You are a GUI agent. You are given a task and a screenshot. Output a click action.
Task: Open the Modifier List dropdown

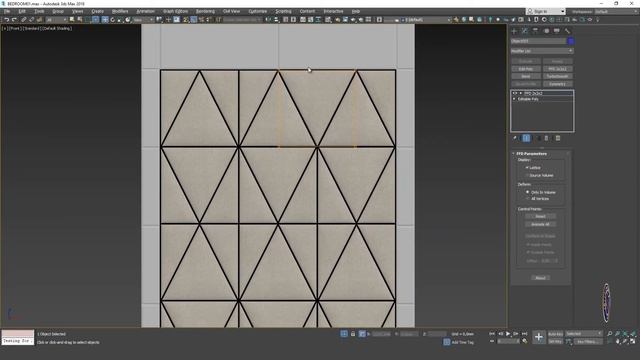542,51
